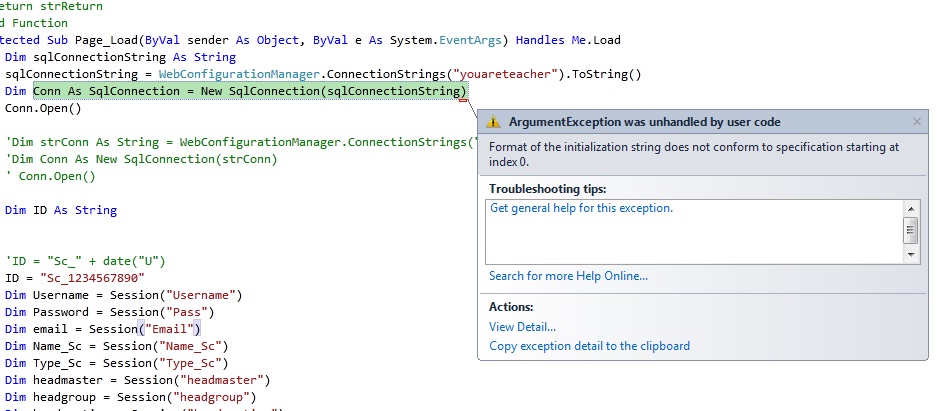Click the 'Dim Name_Sc' line

pyautogui.click(x=117, y=346)
